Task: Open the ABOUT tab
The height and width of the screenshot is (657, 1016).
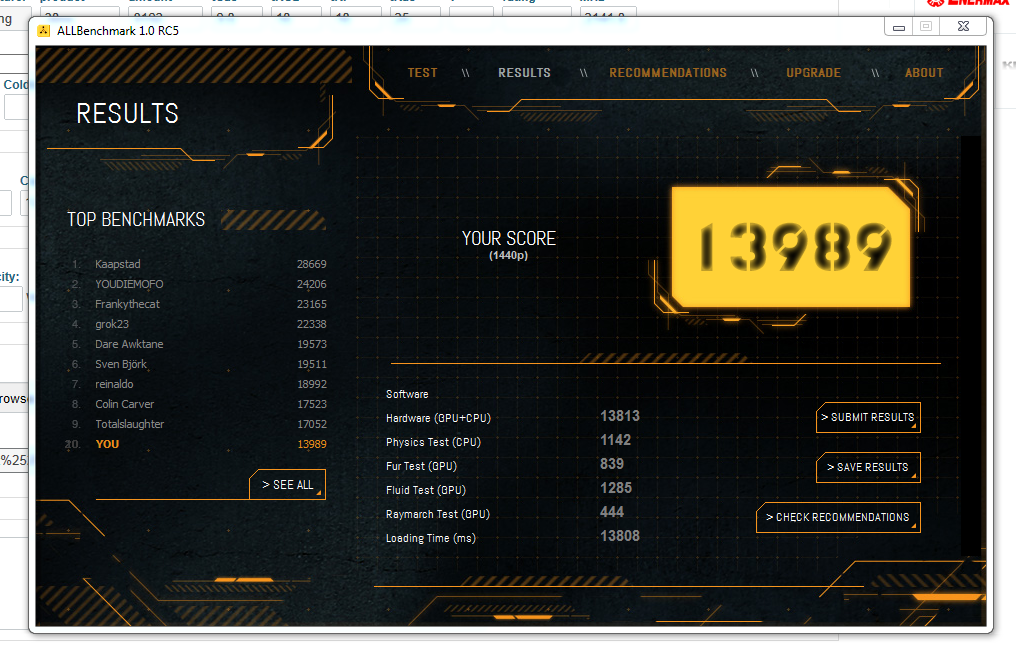Action: click(924, 73)
